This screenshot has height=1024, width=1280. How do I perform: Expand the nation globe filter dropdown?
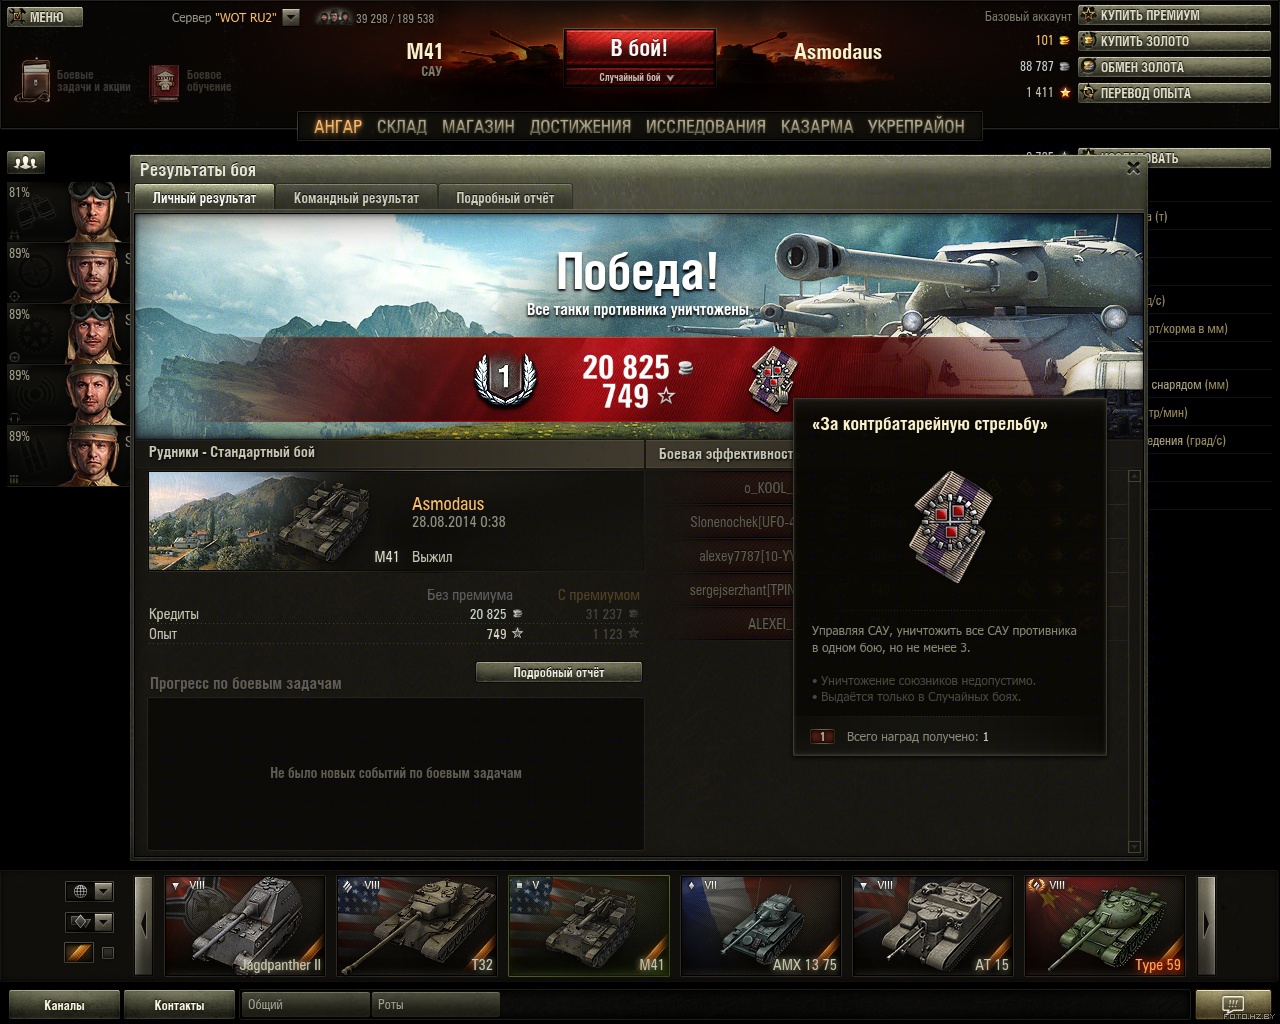89,891
